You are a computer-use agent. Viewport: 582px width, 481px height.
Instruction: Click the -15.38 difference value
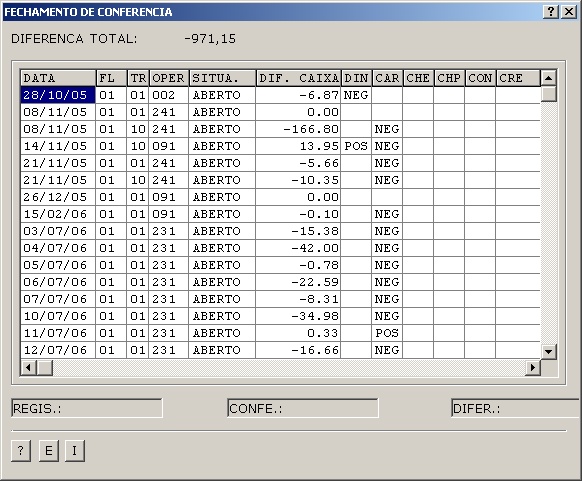point(315,231)
